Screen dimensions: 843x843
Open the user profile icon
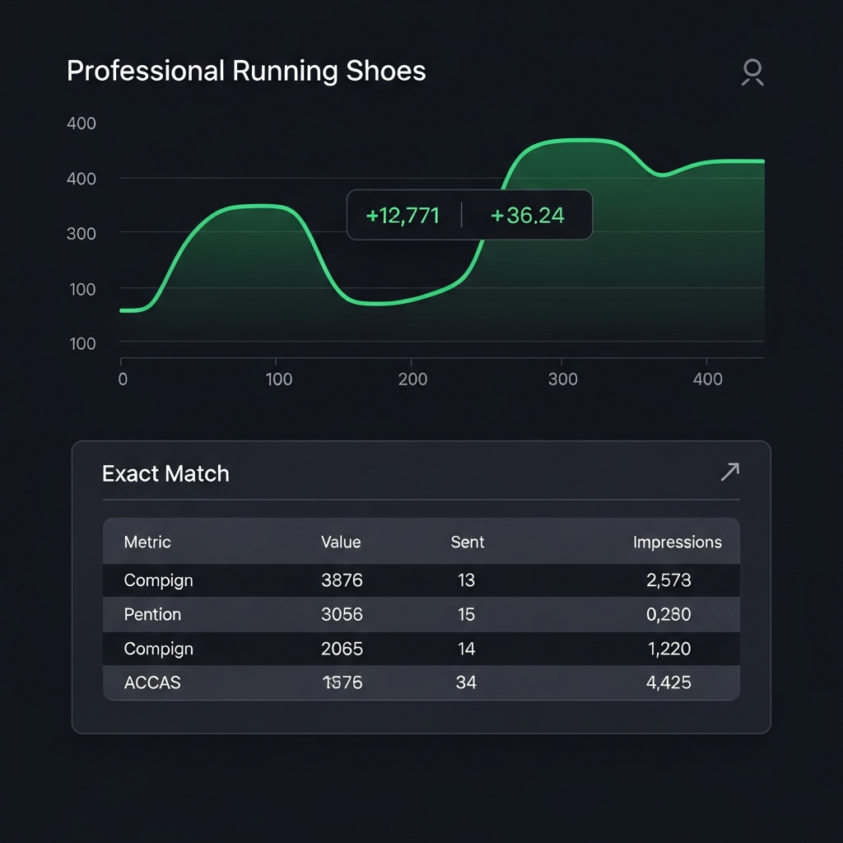752,72
